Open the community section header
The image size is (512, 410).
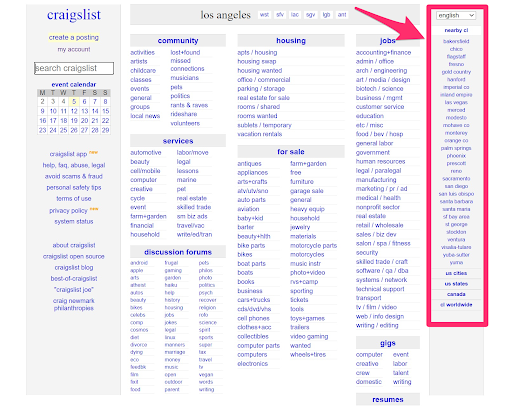pos(178,41)
